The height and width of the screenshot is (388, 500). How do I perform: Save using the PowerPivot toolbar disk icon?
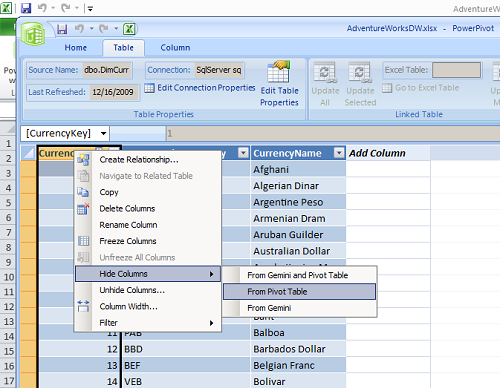[62, 29]
